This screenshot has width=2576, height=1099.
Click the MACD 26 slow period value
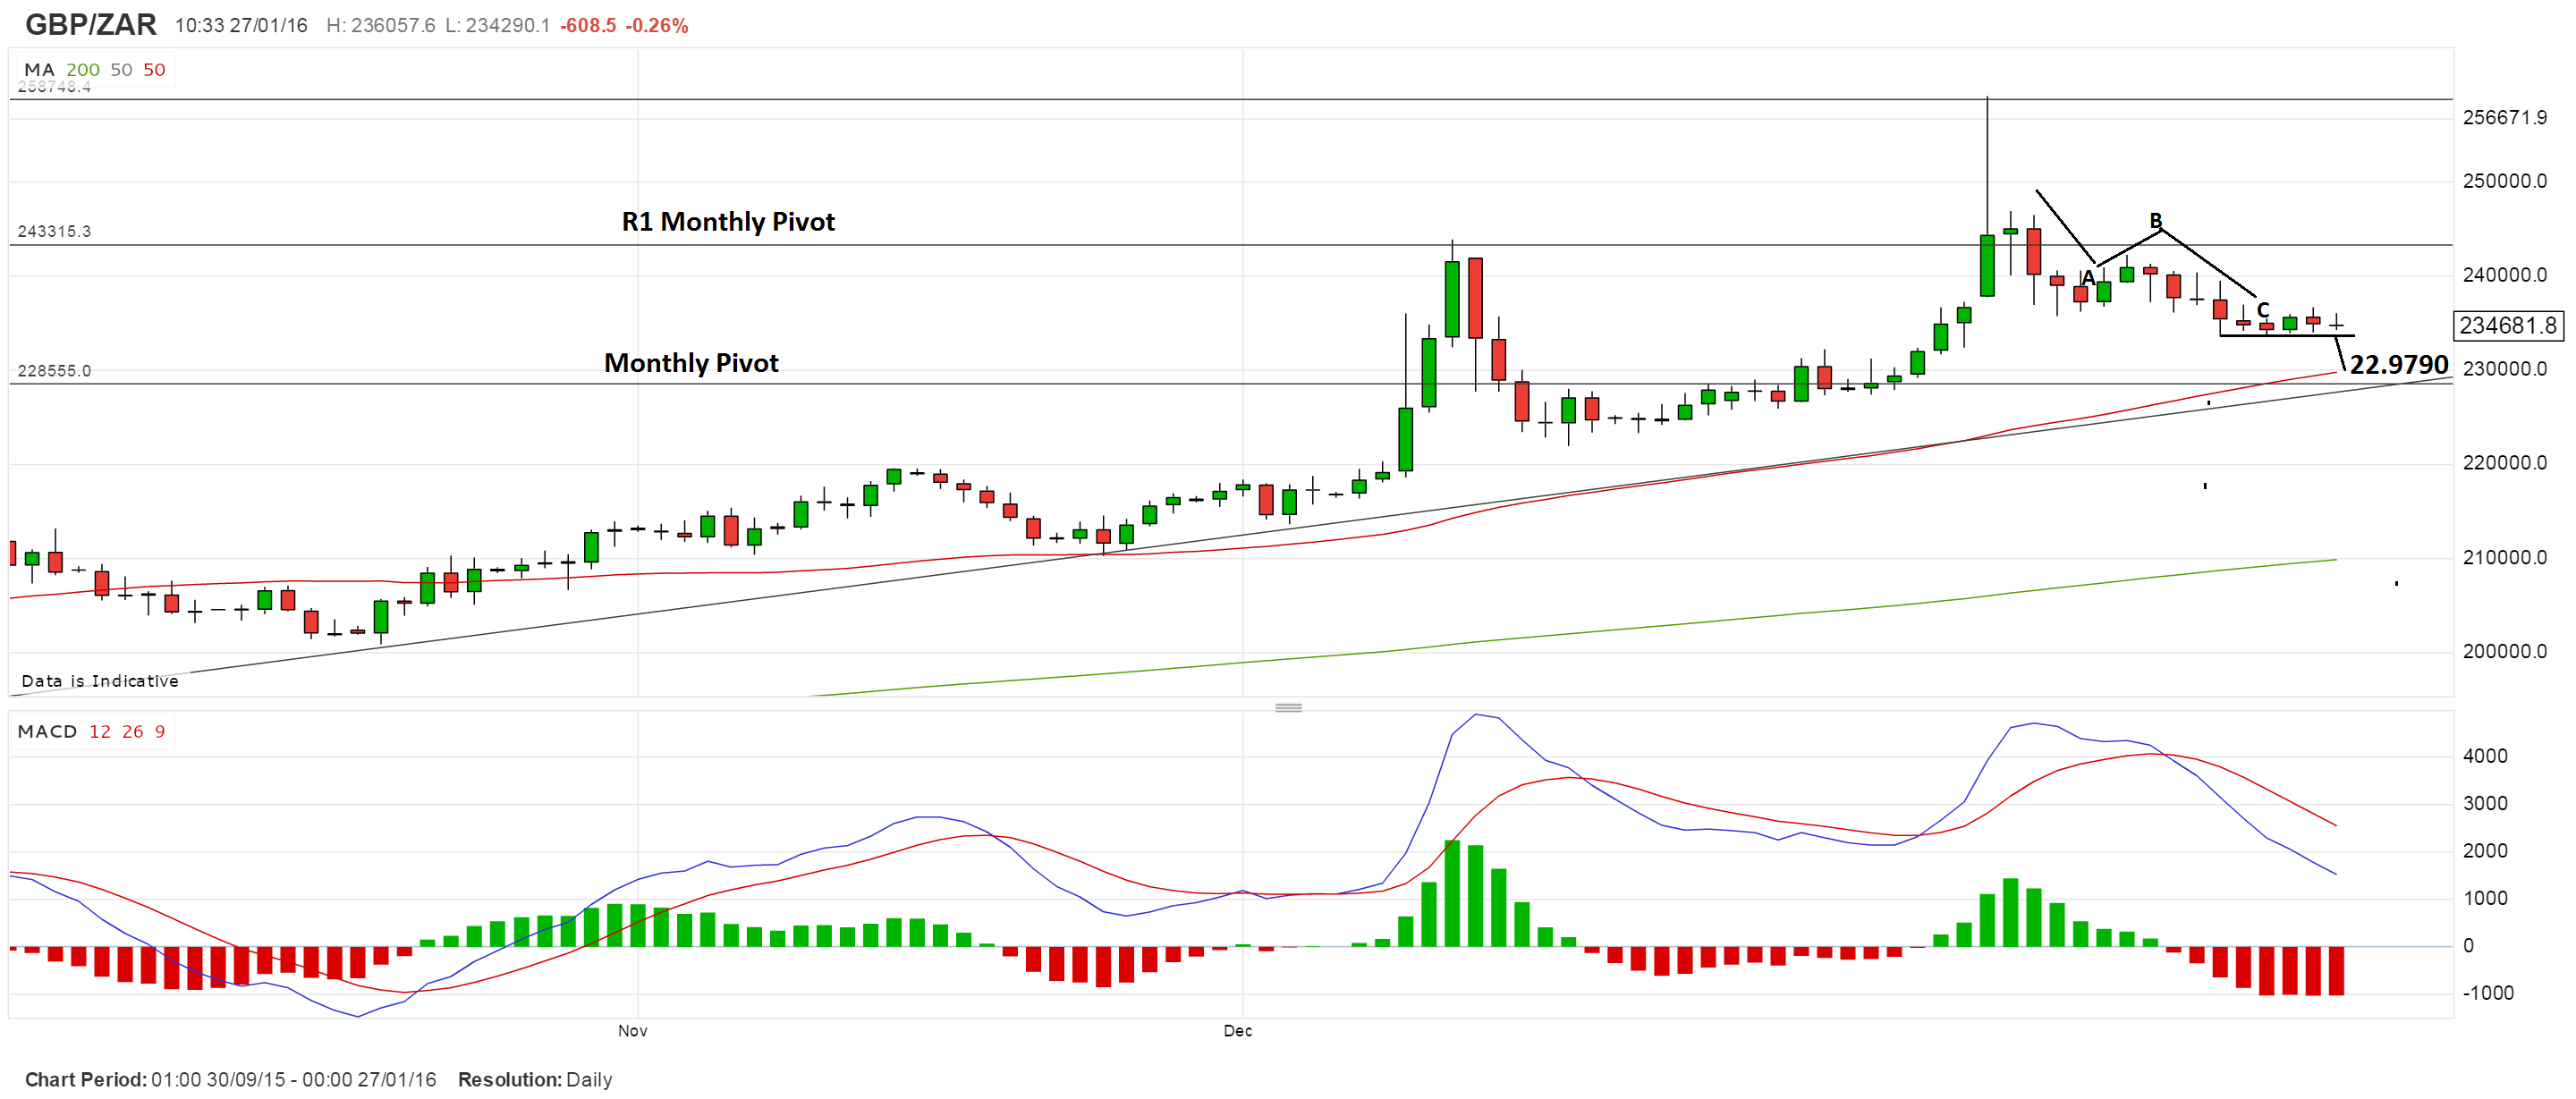(133, 731)
